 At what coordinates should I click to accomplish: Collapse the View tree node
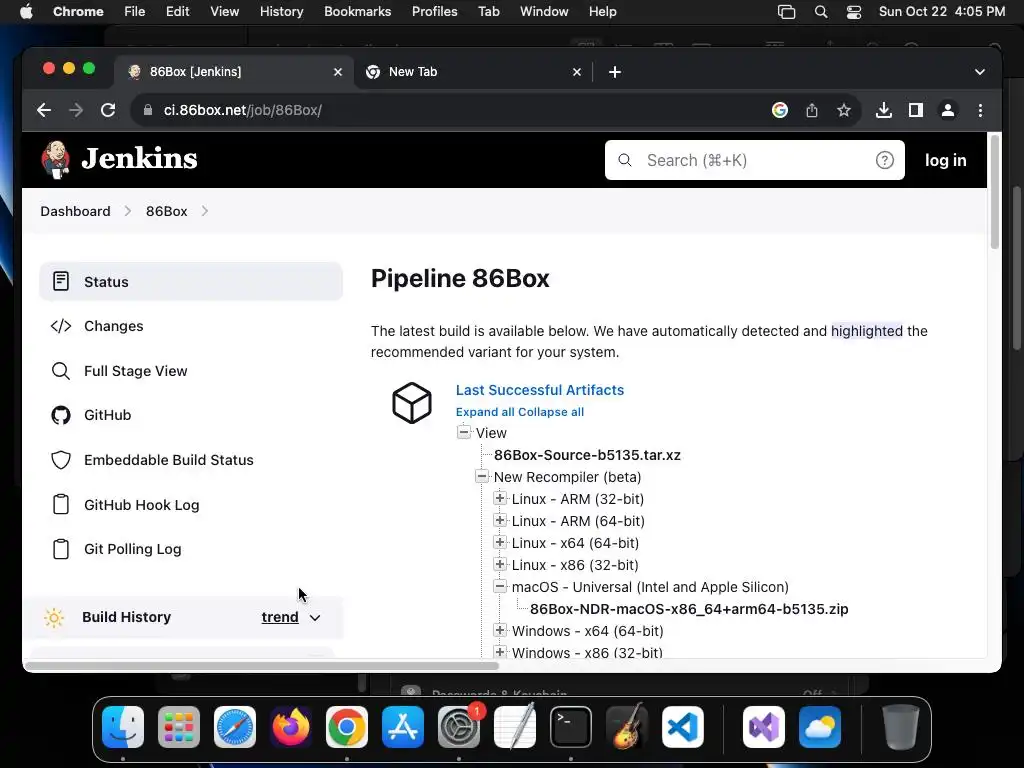tap(464, 432)
